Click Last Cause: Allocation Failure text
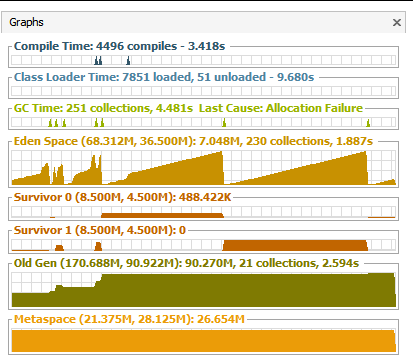 coord(281,108)
